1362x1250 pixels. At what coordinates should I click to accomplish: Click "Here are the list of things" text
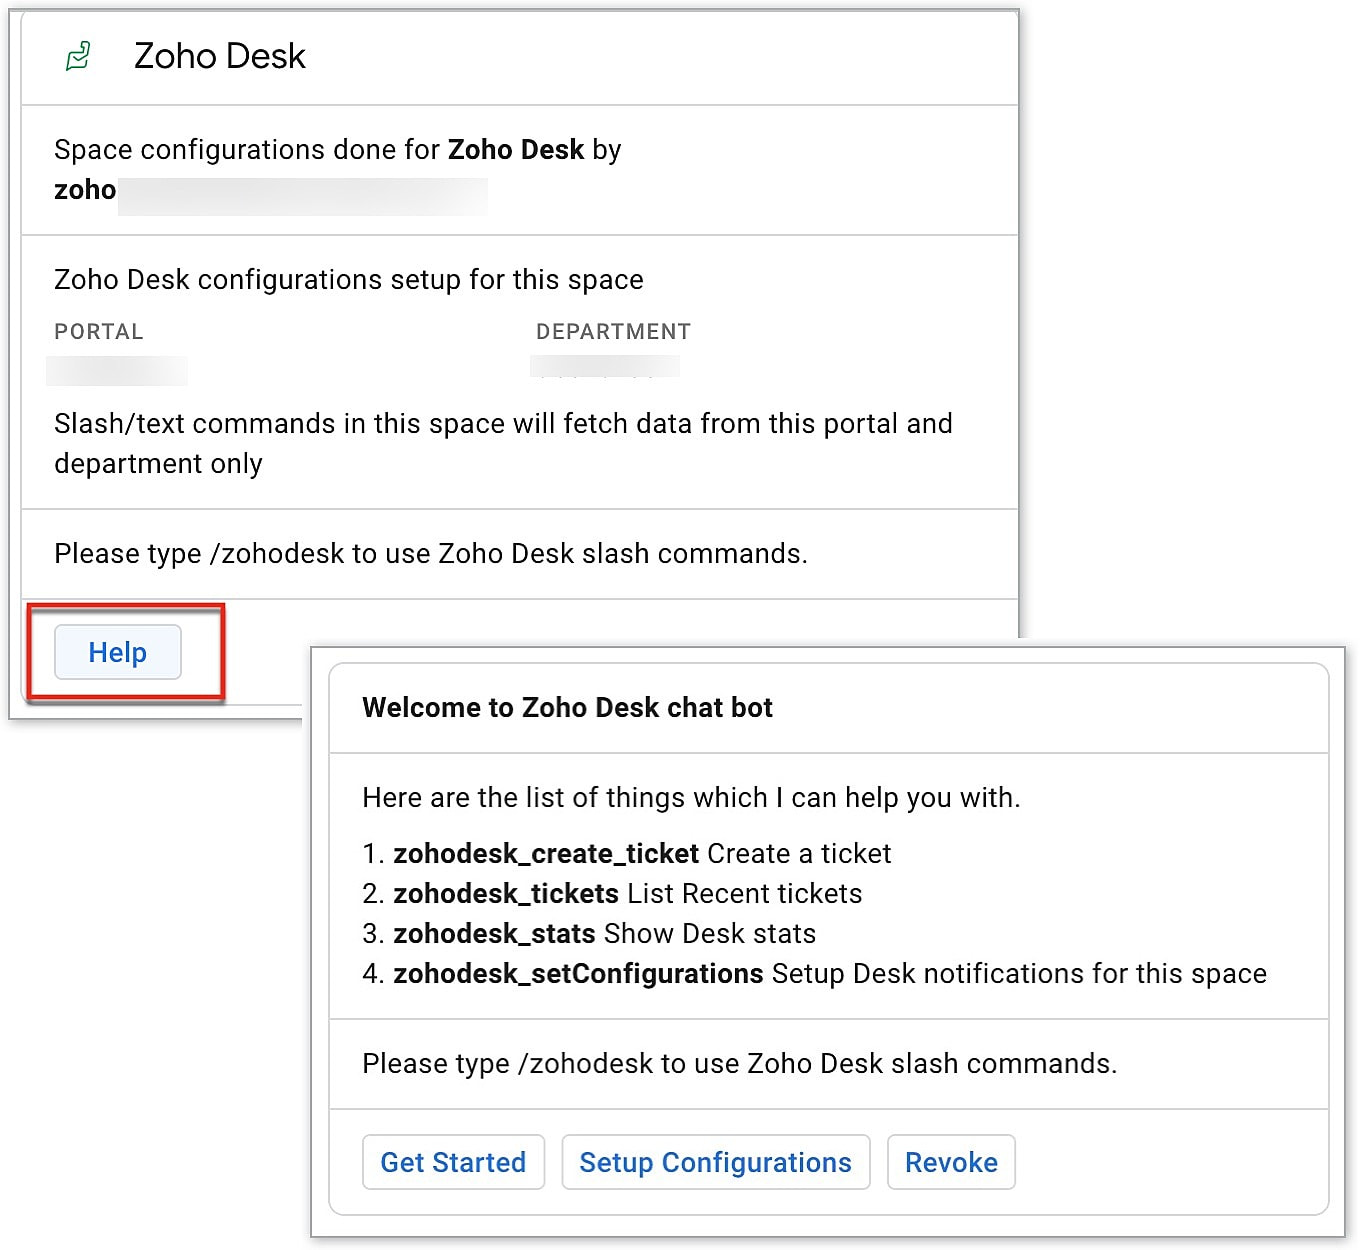[x=691, y=797]
